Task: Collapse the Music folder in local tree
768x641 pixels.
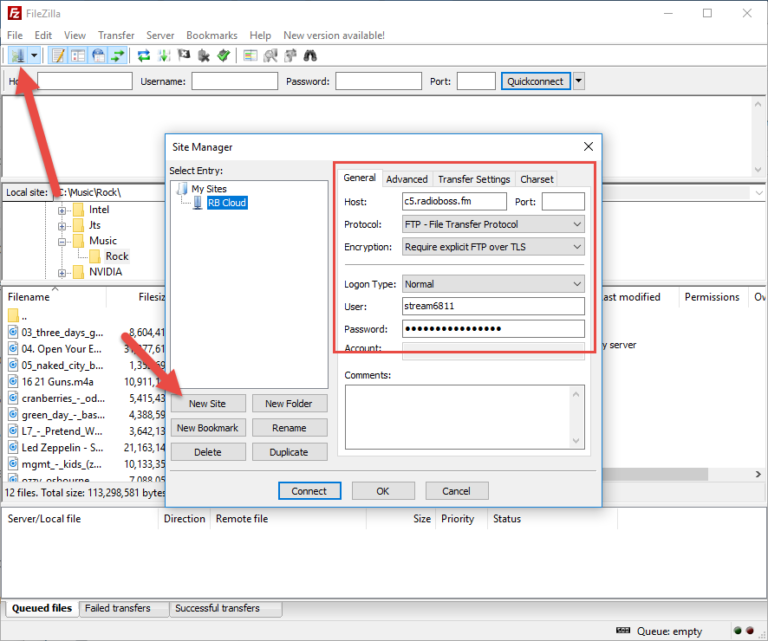Action: [x=63, y=241]
